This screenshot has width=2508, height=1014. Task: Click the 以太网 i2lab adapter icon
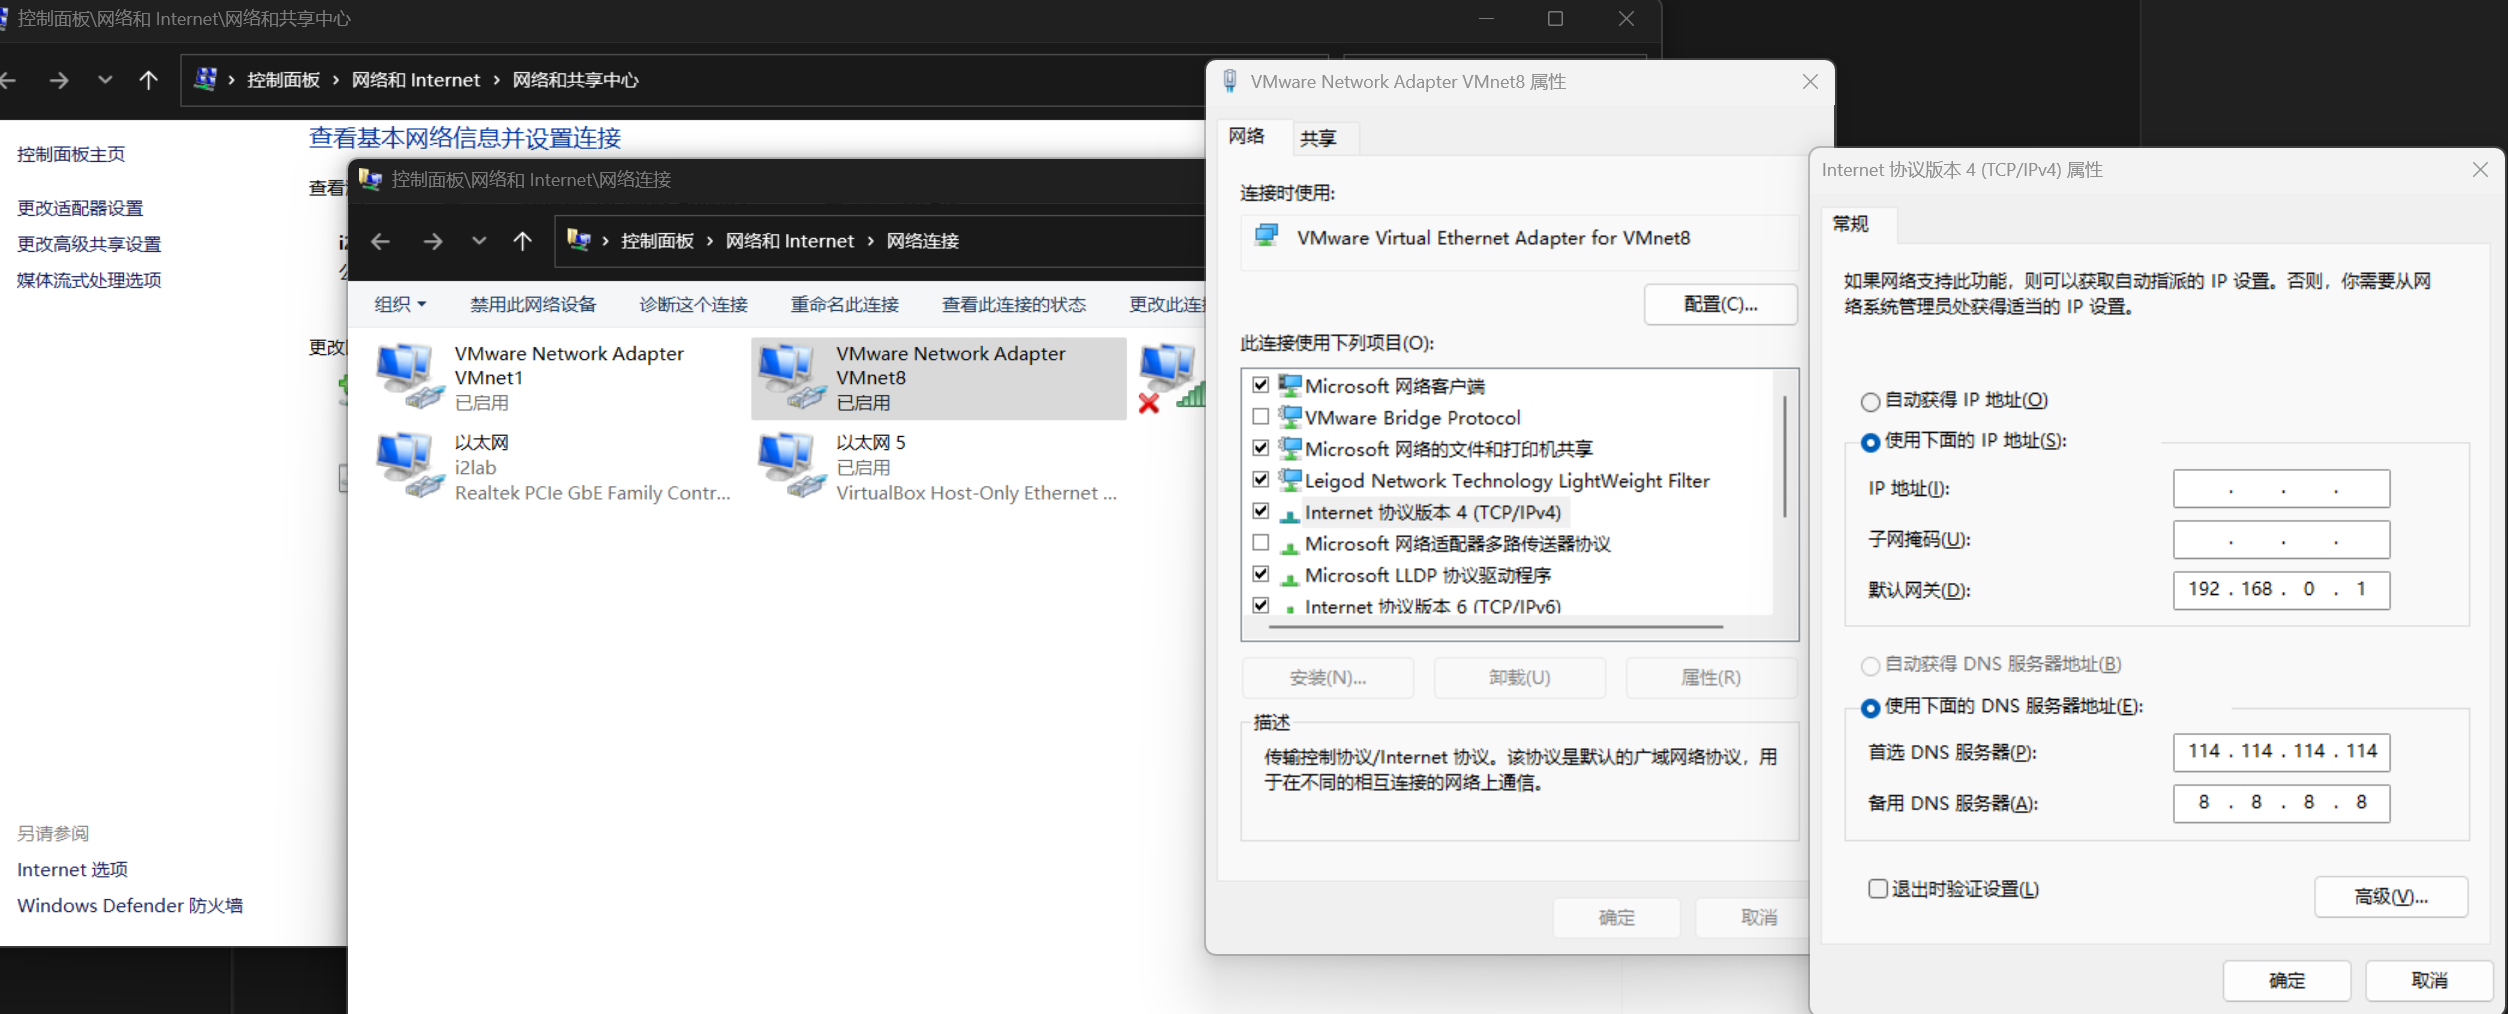coord(409,466)
